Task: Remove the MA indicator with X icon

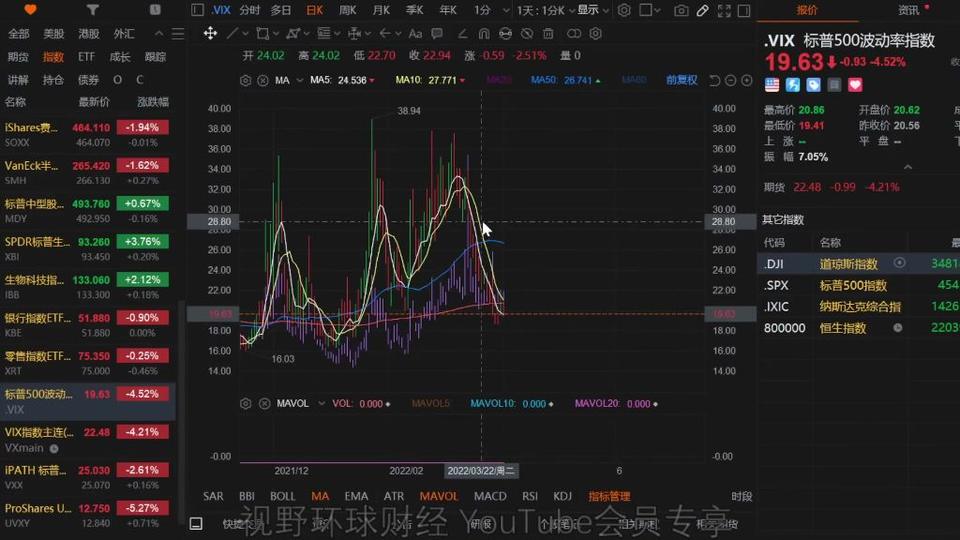Action: 263,80
